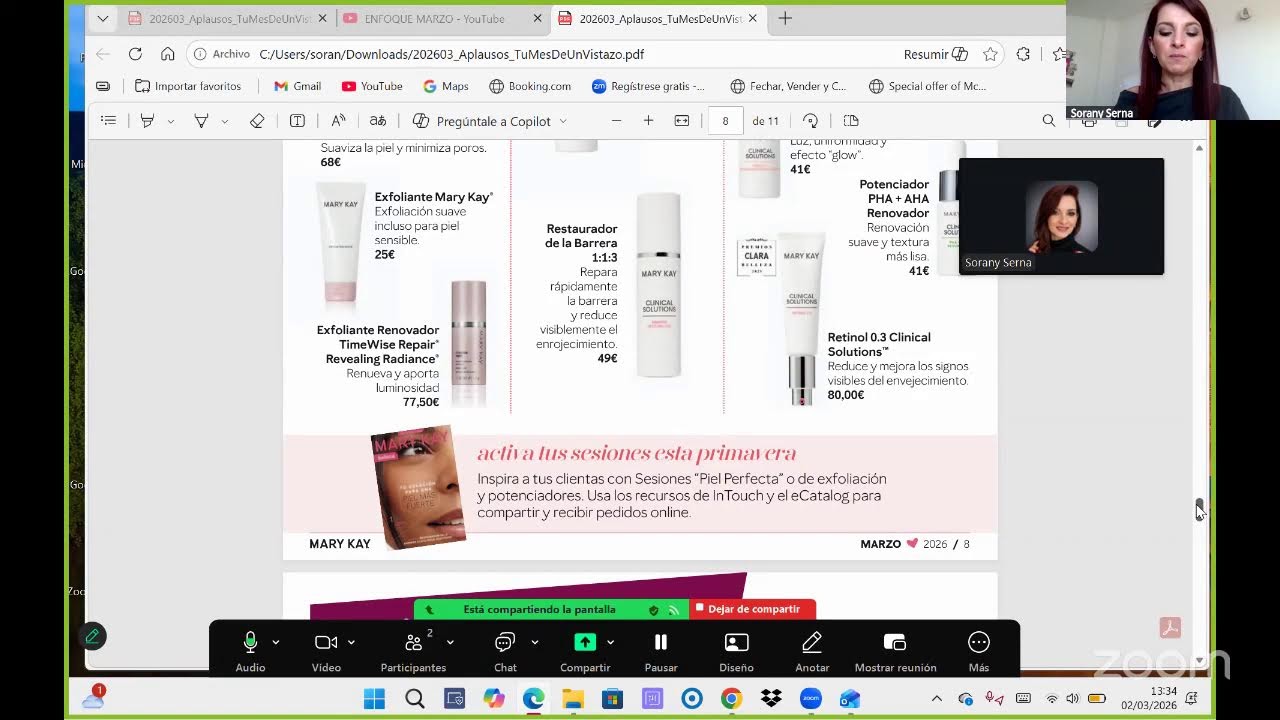Open the Windows Start menu
The width and height of the screenshot is (1280, 720).
point(374,698)
